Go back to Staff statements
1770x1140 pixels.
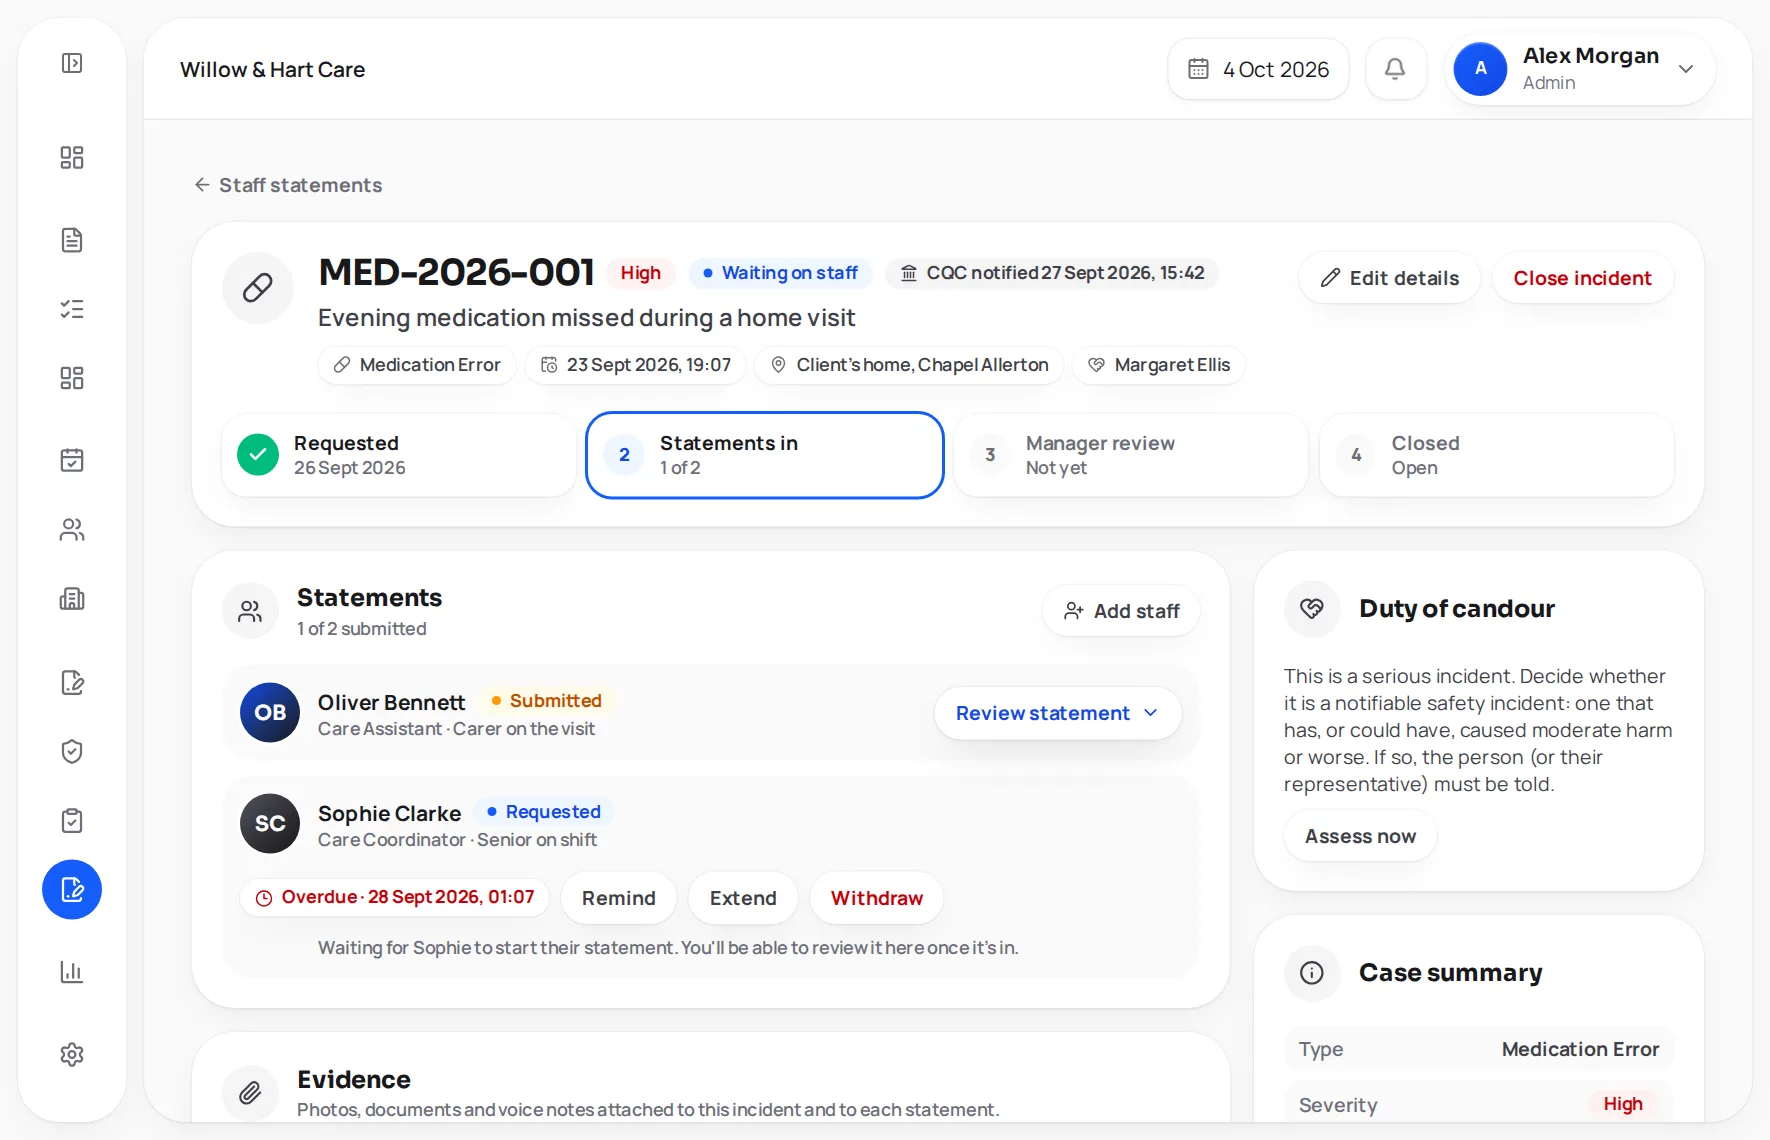288,185
